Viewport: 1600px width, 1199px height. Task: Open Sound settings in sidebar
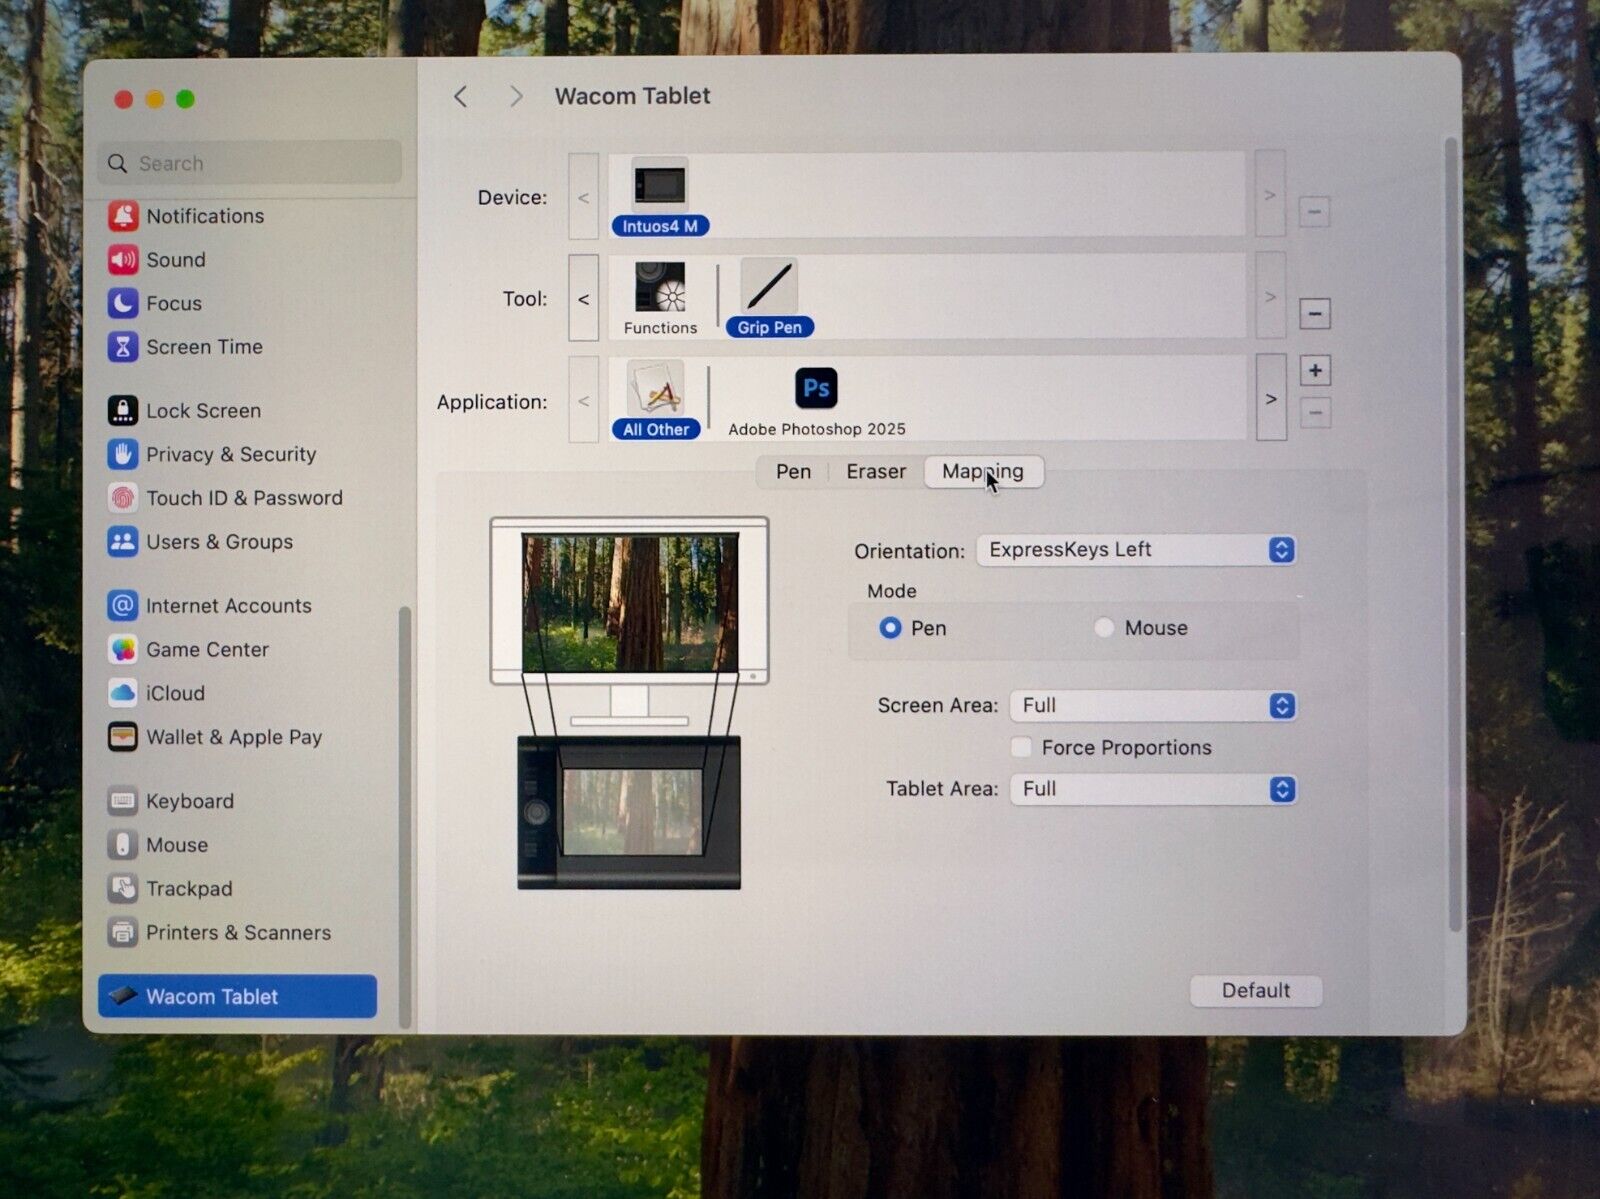pos(157,260)
